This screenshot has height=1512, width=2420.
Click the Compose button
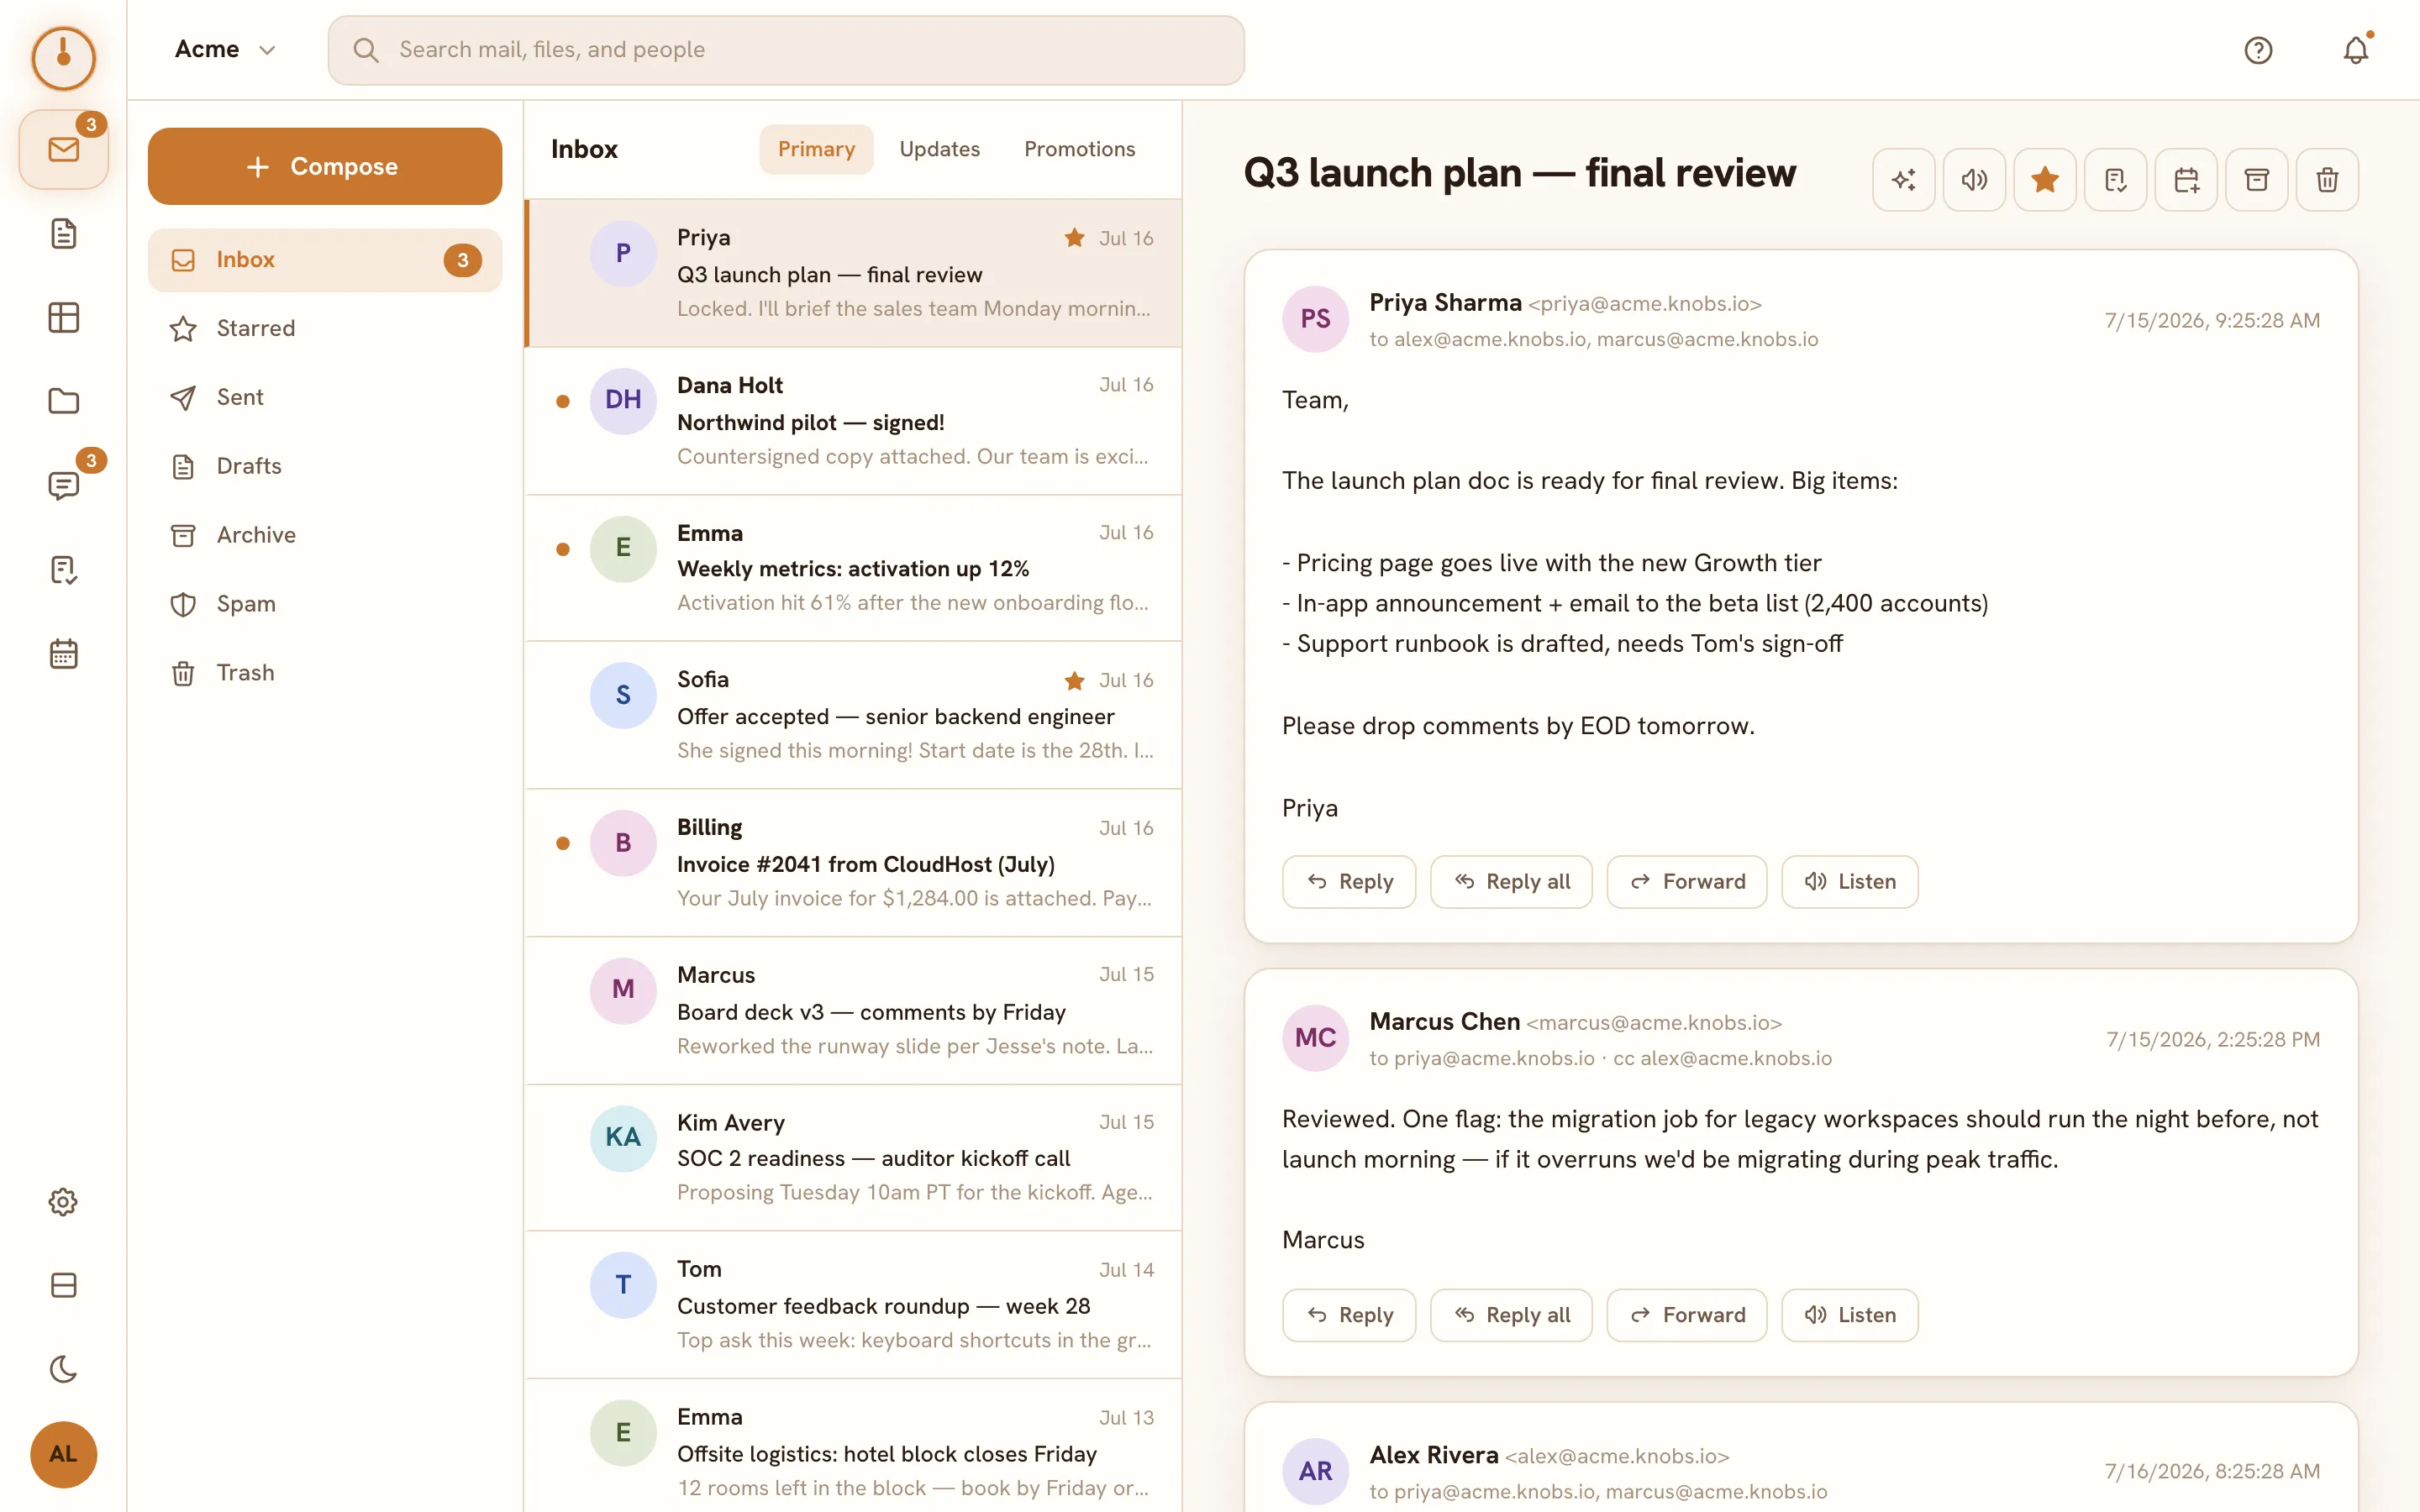[x=325, y=166]
